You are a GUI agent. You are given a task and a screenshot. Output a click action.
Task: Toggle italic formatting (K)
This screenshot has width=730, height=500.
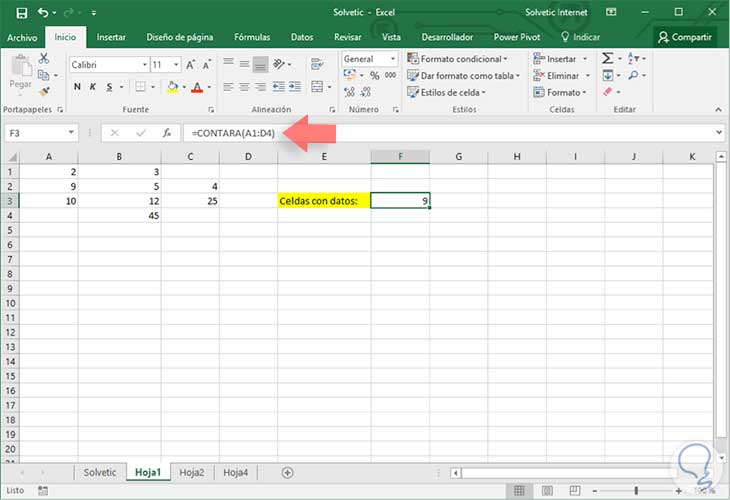tap(93, 87)
